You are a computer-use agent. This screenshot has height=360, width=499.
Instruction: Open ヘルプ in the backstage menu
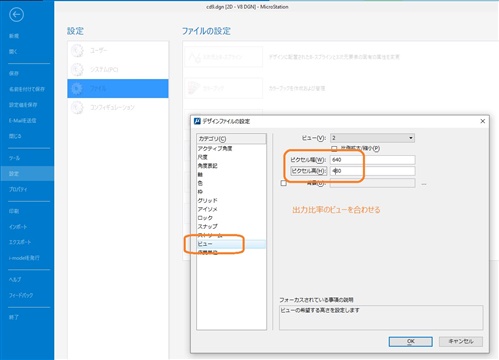click(15, 279)
